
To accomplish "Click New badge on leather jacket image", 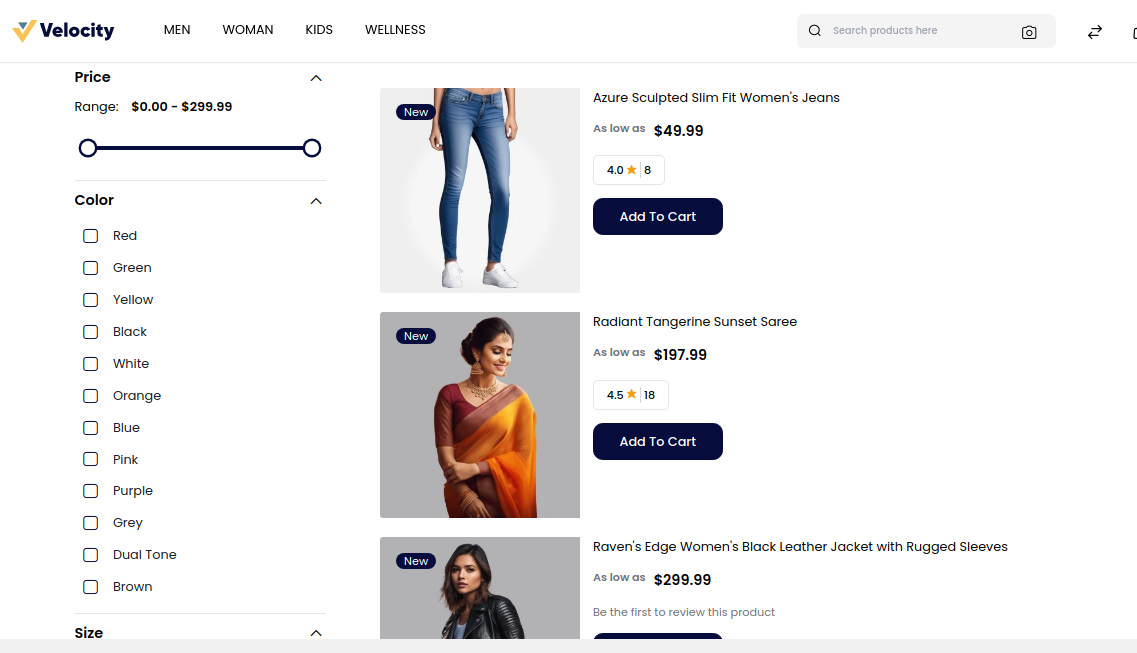I will pos(416,561).
